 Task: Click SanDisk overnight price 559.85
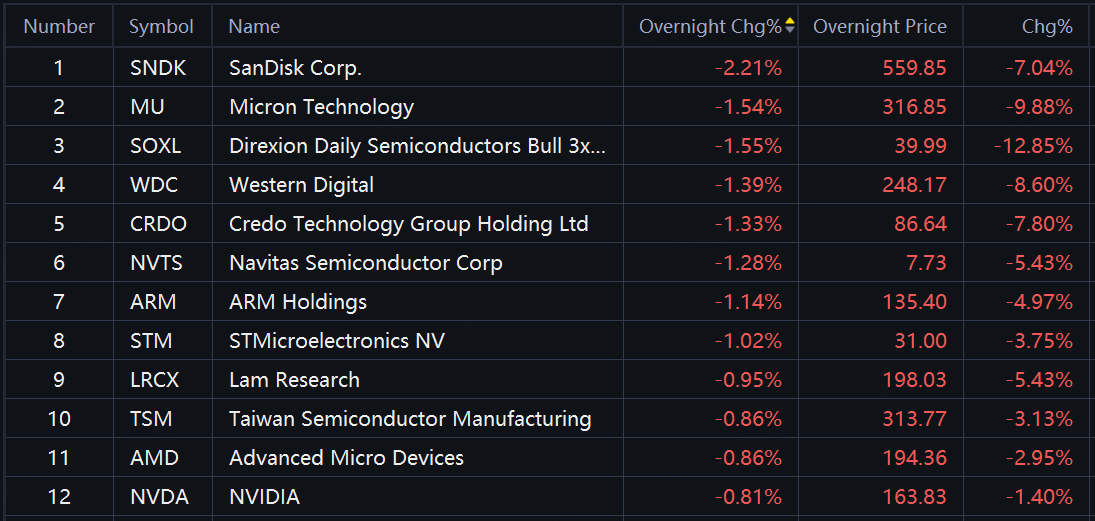click(x=914, y=68)
